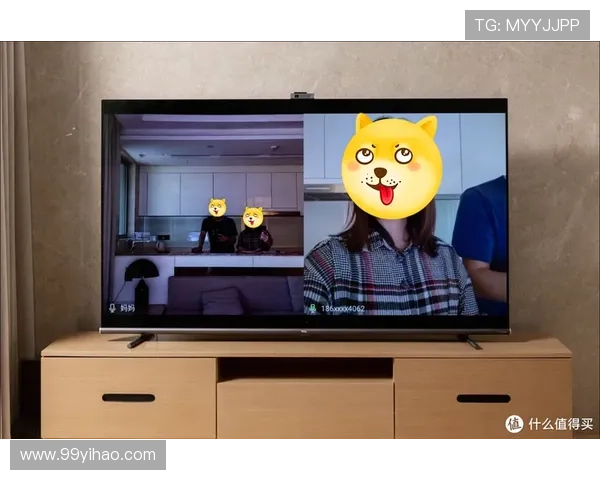Click the microphone icon beside 妈妈
The width and height of the screenshot is (600, 480).
tap(112, 309)
